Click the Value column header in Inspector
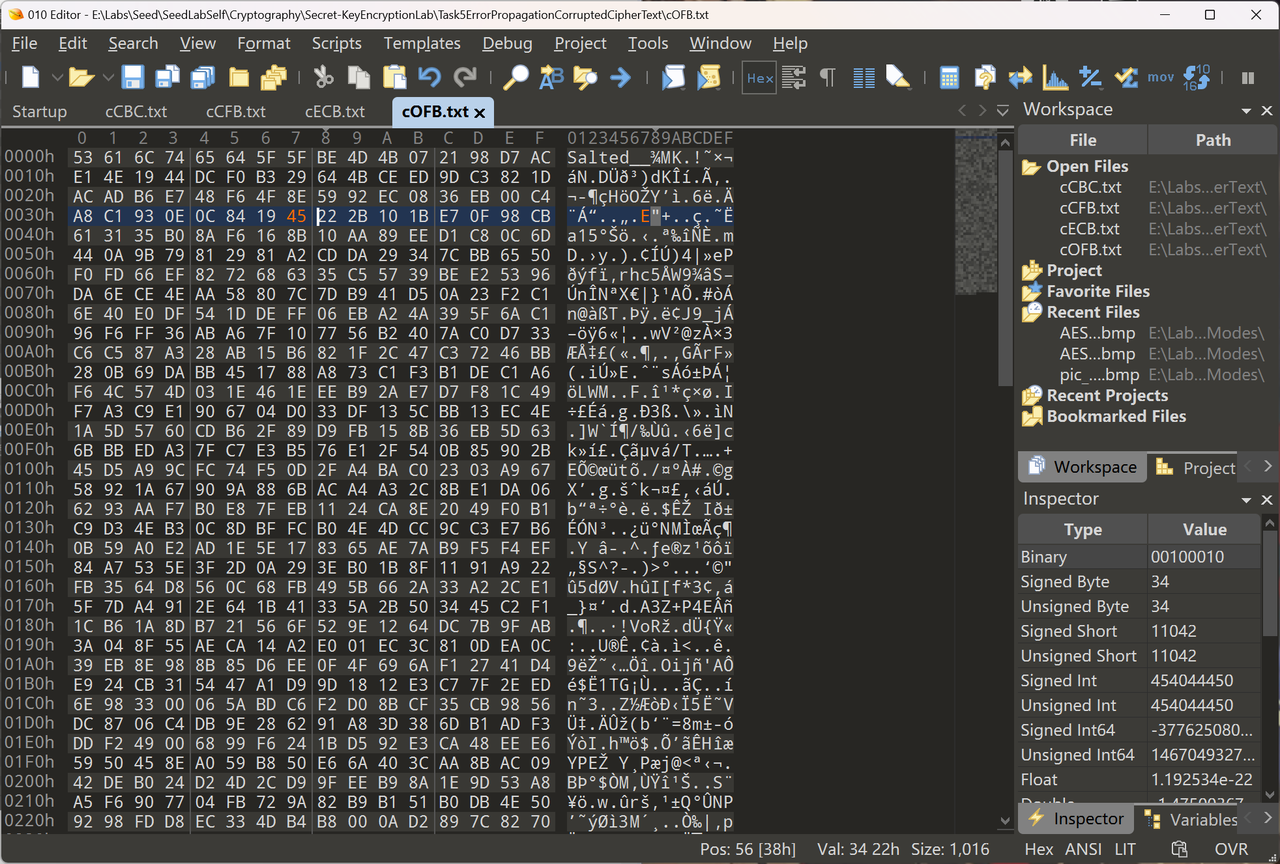The width and height of the screenshot is (1280, 864). click(1204, 529)
